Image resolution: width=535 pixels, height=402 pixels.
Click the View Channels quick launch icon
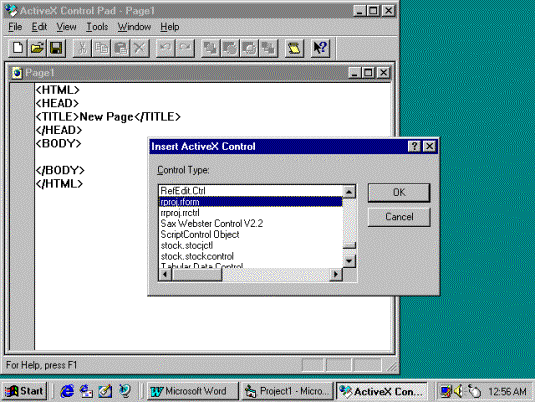(x=125, y=391)
